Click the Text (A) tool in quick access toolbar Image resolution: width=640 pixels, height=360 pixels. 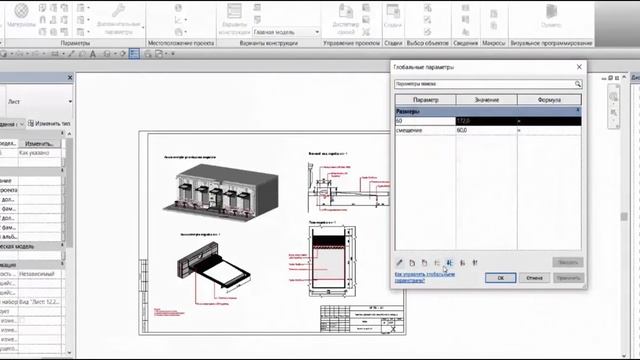pos(93,54)
